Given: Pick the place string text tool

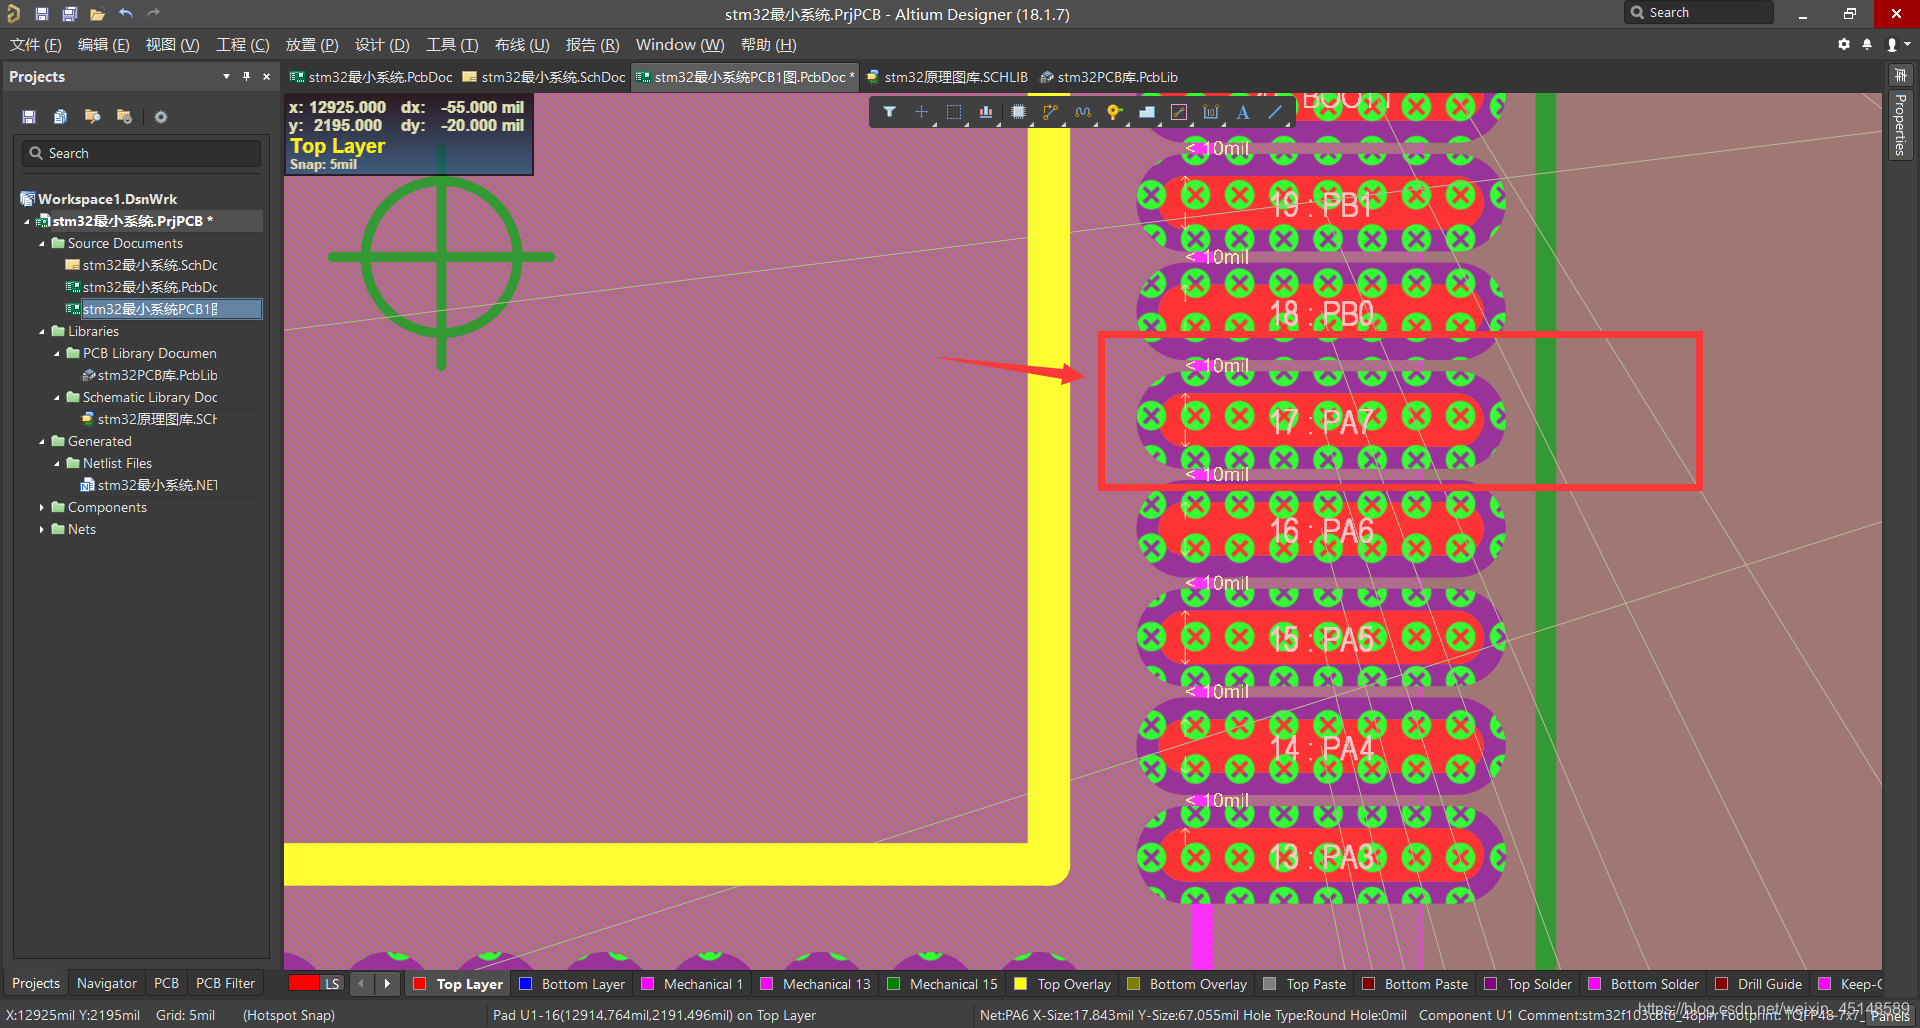Looking at the screenshot, I should click(1243, 112).
